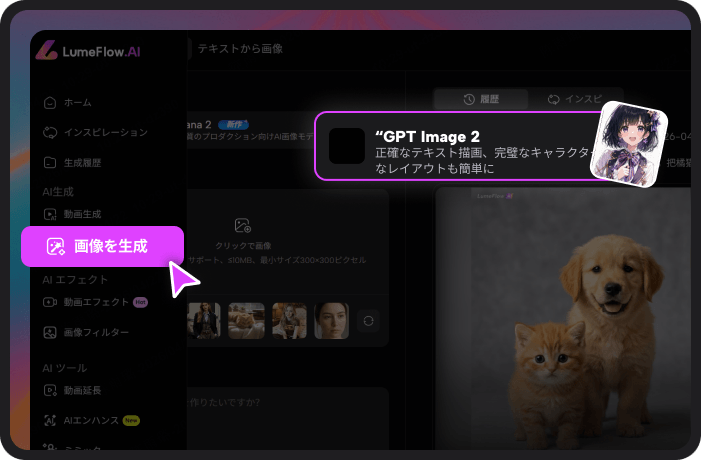Click the camera icon beside 動画エフェクト

(x=50, y=302)
